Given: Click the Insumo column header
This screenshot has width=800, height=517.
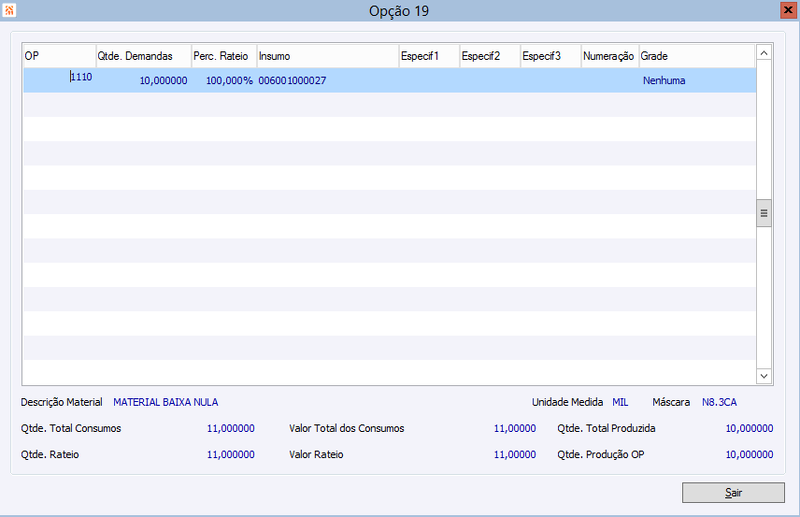Looking at the screenshot, I should 328,56.
